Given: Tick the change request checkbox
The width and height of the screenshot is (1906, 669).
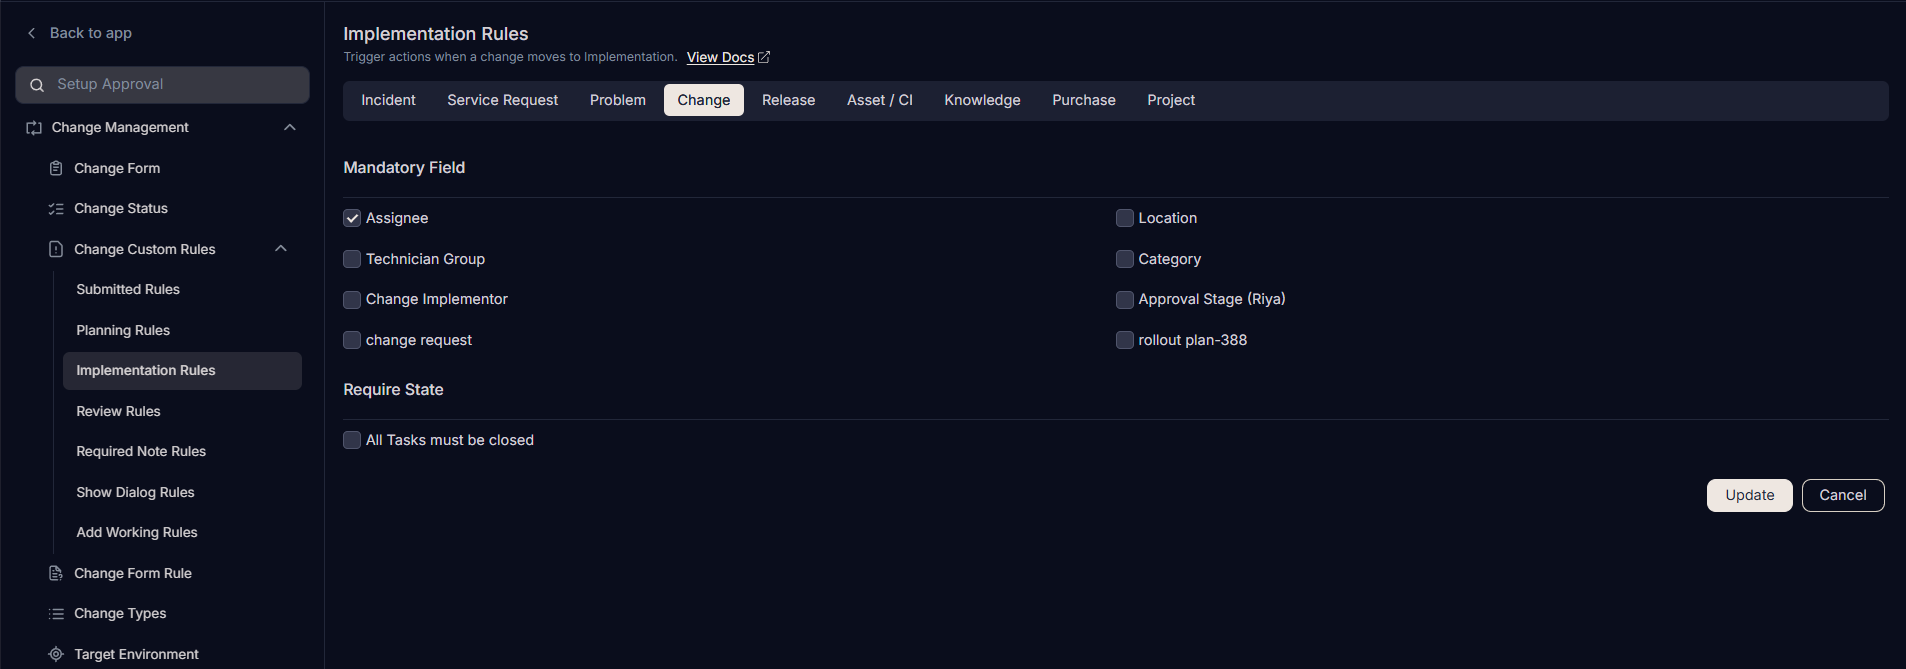Looking at the screenshot, I should coord(352,340).
